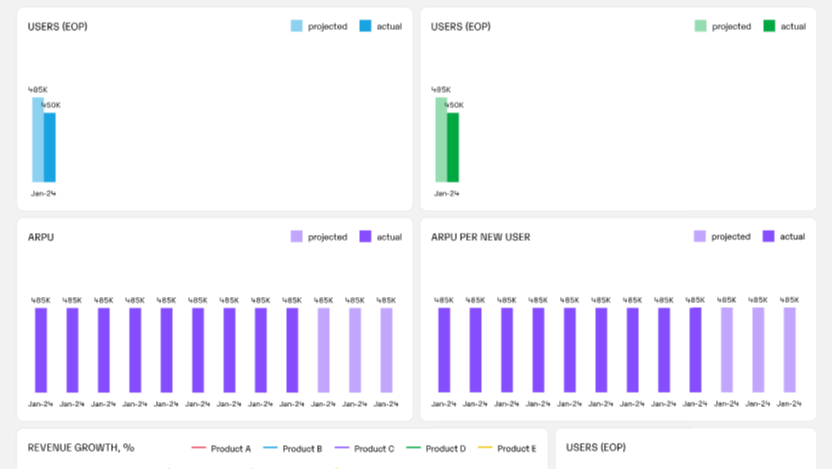Click the light blue projected 485K bar
This screenshot has width=835, height=469.
click(x=37, y=140)
